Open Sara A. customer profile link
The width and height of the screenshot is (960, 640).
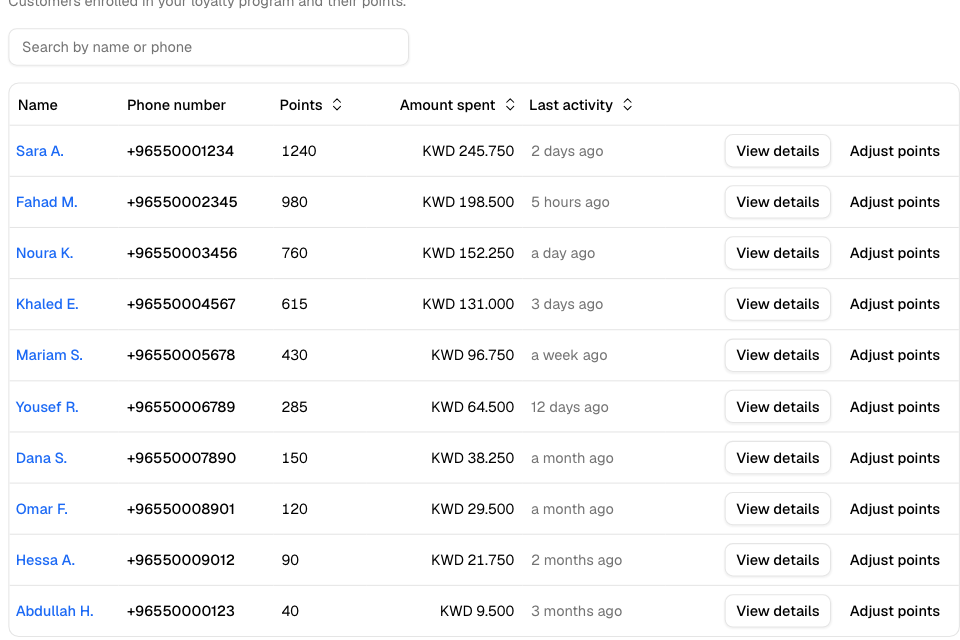tap(40, 151)
